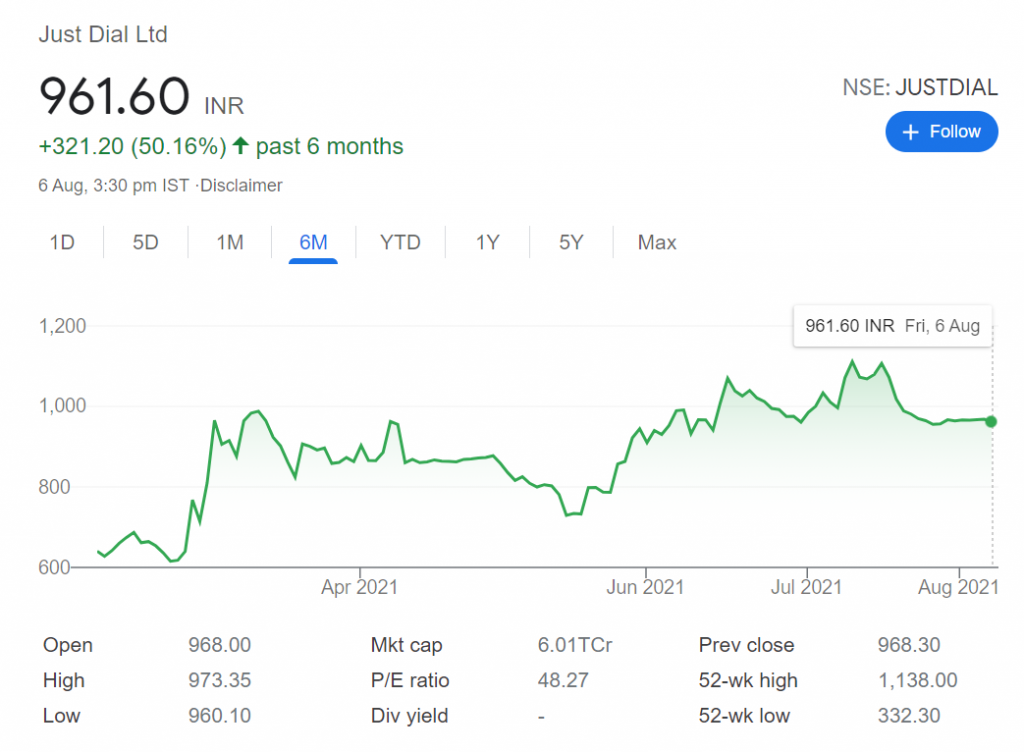The image size is (1024, 752).
Task: Click the 961.60 price heading
Action: tap(114, 96)
